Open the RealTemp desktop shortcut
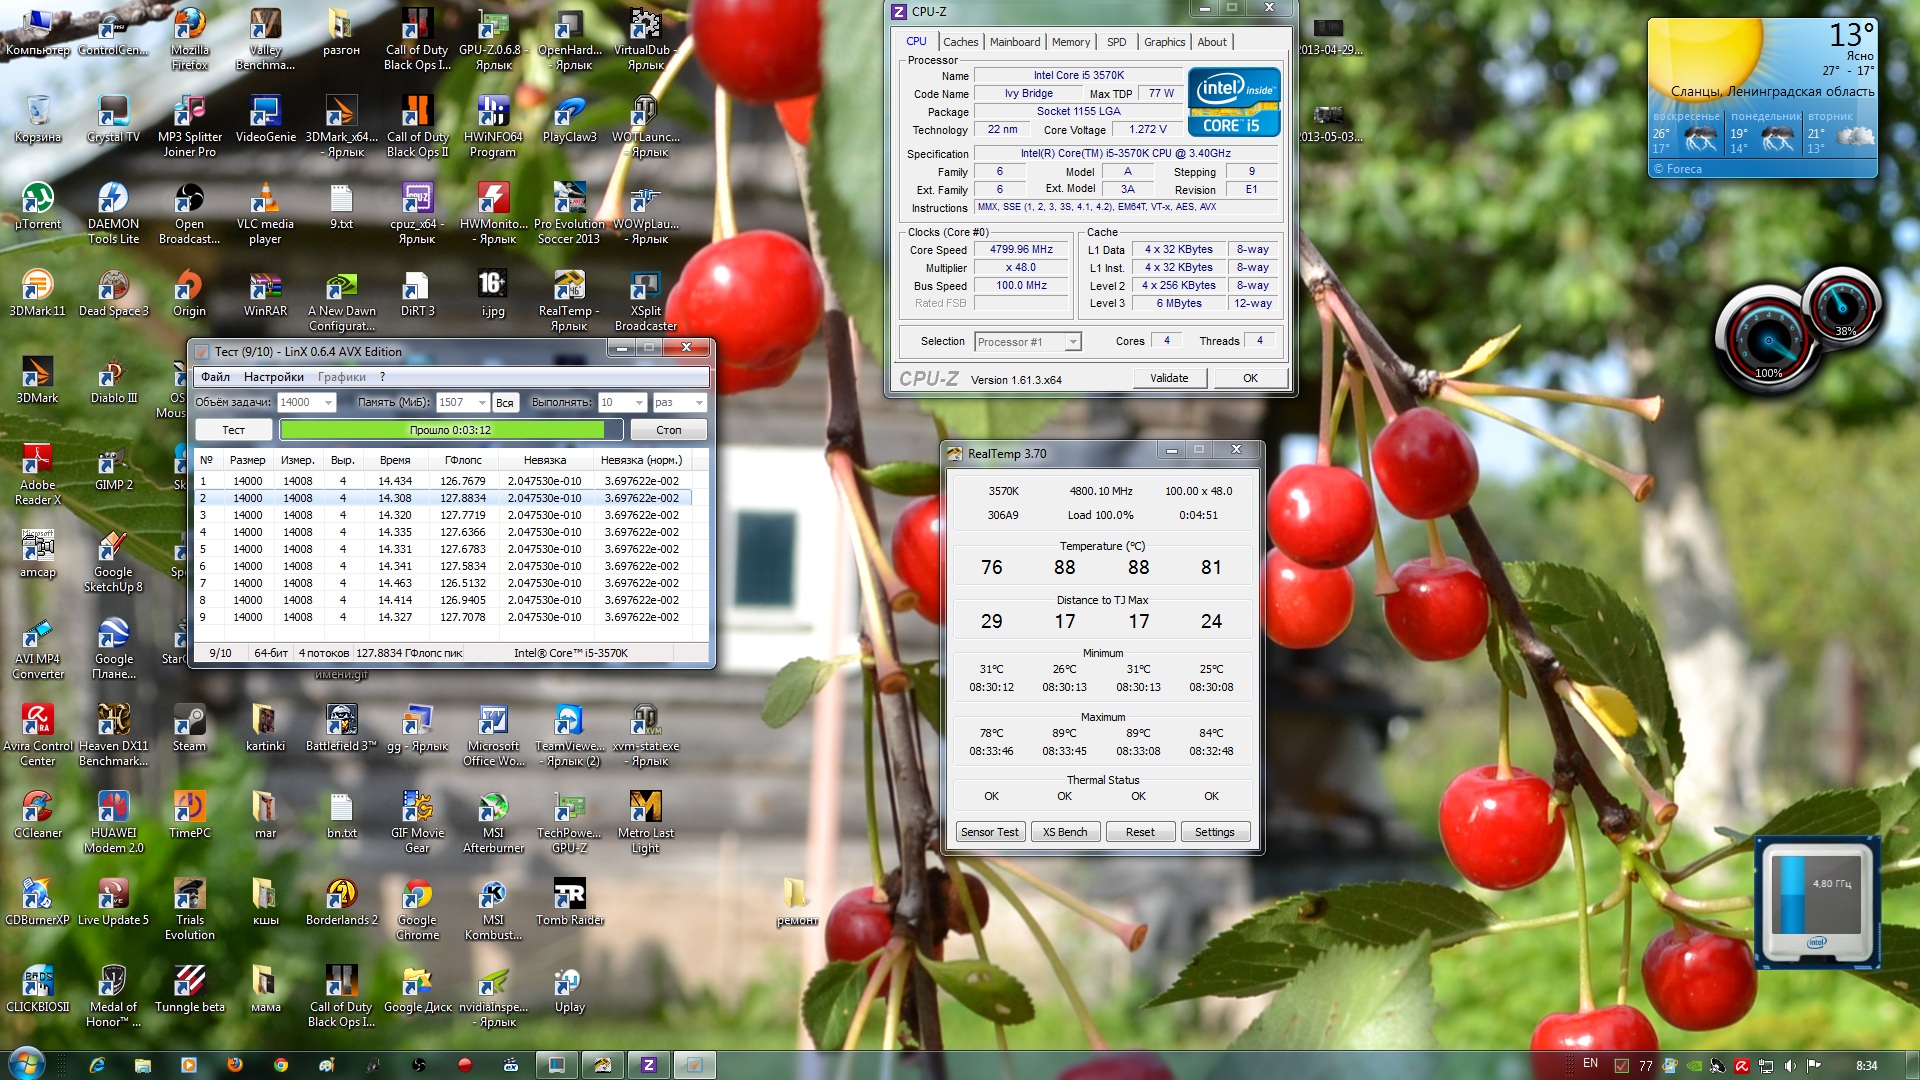The image size is (1920, 1080). [x=569, y=286]
